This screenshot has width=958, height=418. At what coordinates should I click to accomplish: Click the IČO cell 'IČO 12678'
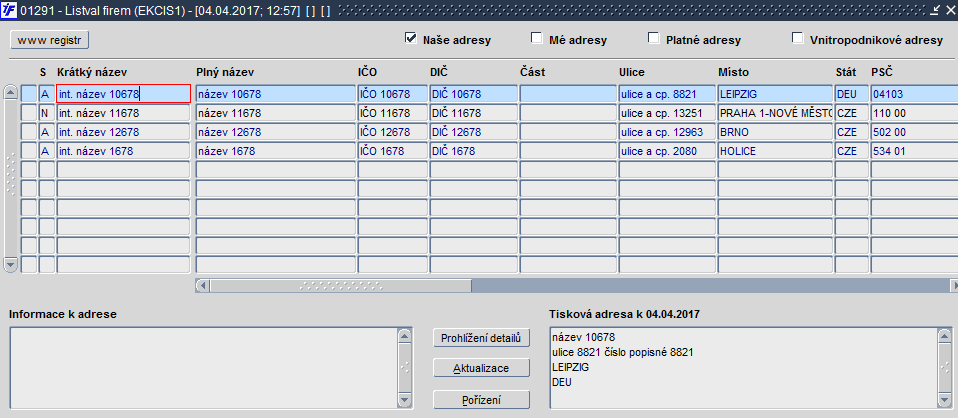coord(392,132)
